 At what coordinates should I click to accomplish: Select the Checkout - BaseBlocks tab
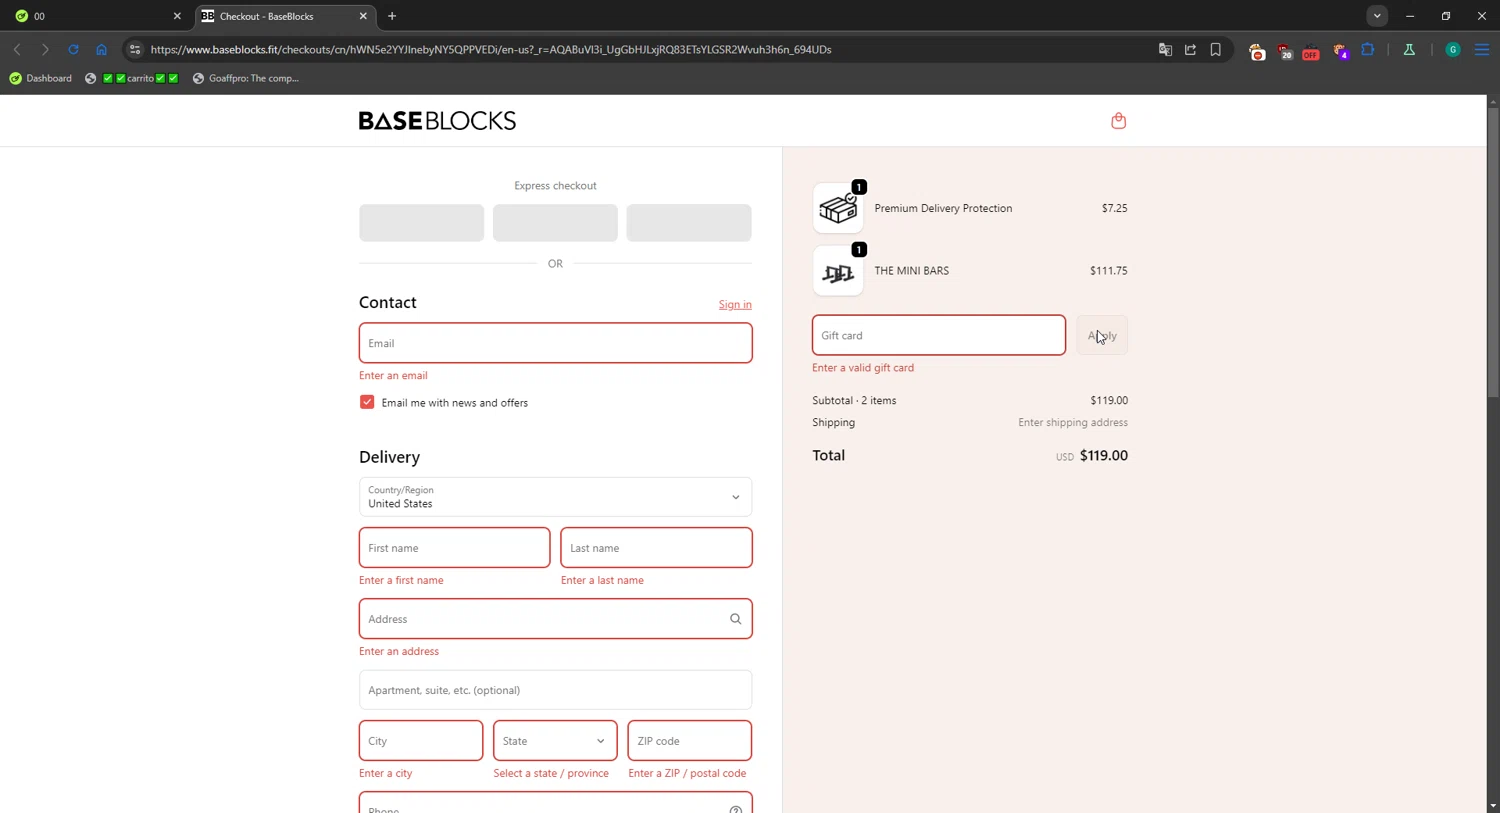point(283,16)
